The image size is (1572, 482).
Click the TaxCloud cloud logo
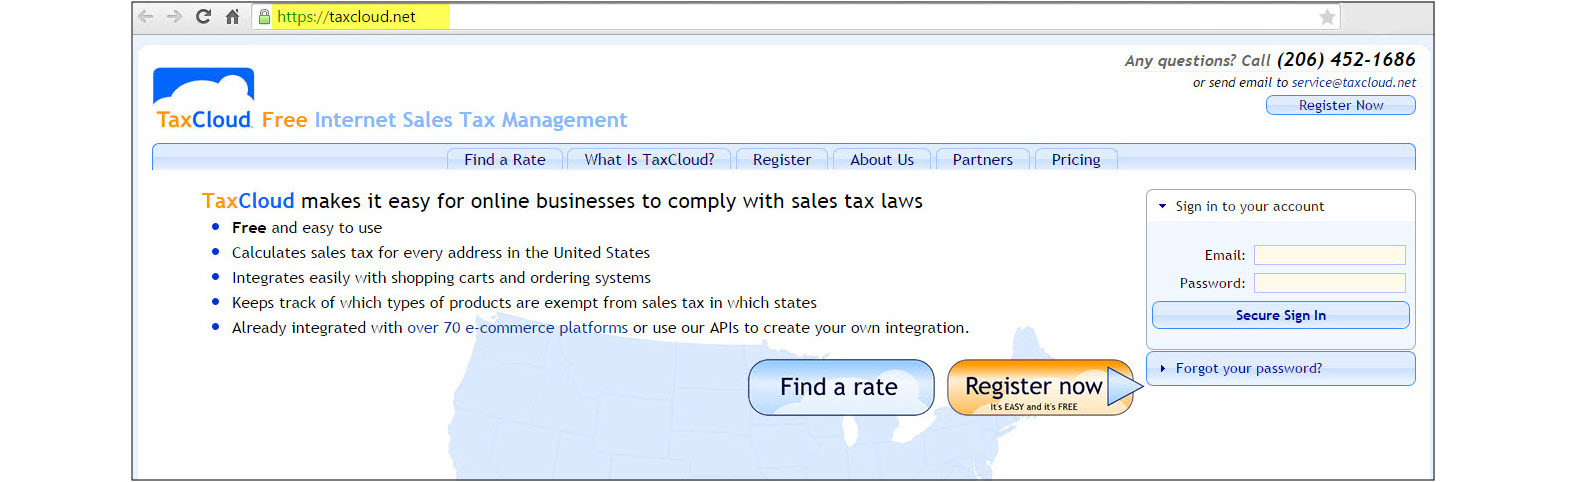tap(204, 99)
